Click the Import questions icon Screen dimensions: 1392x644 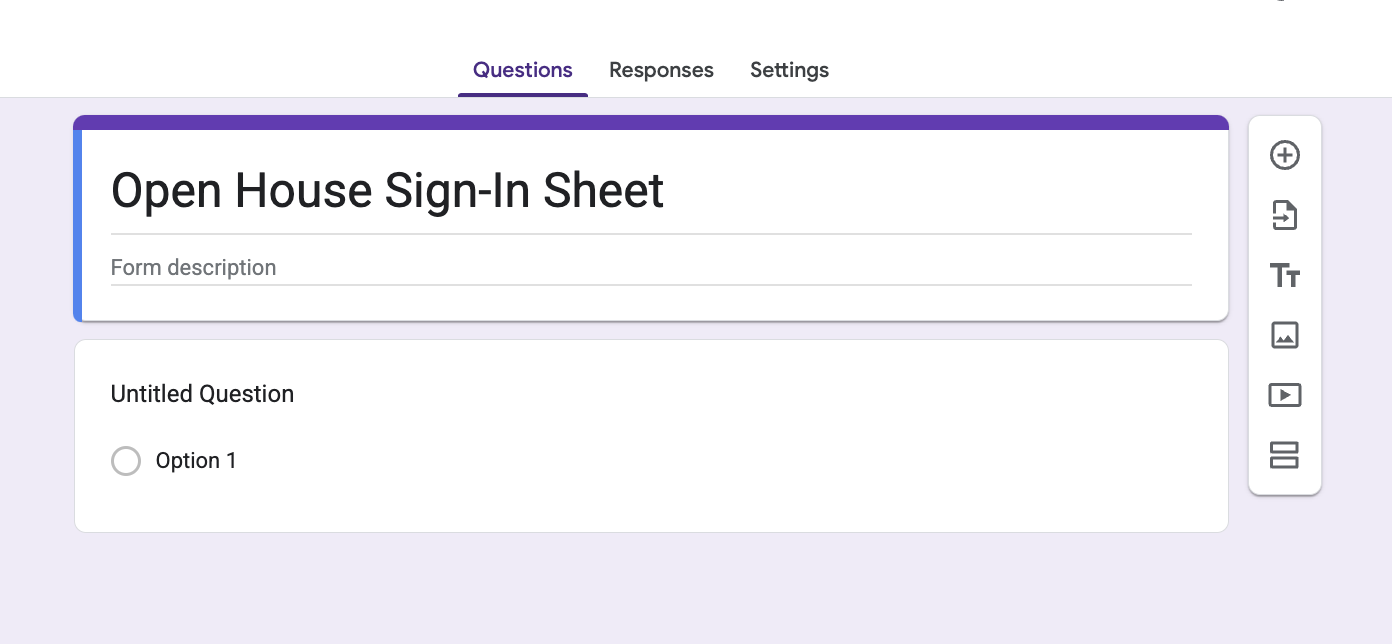tap(1284, 215)
